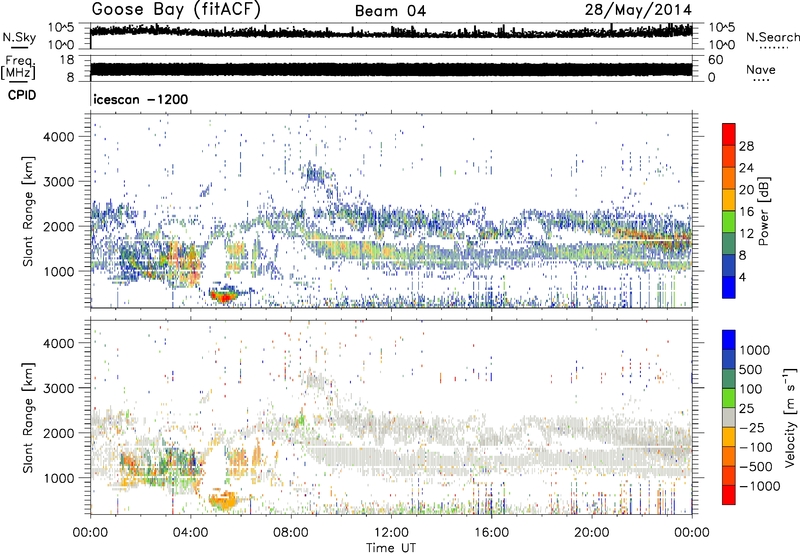Click the 'icescan -1200' text
This screenshot has width=800, height=554.
click(141, 99)
